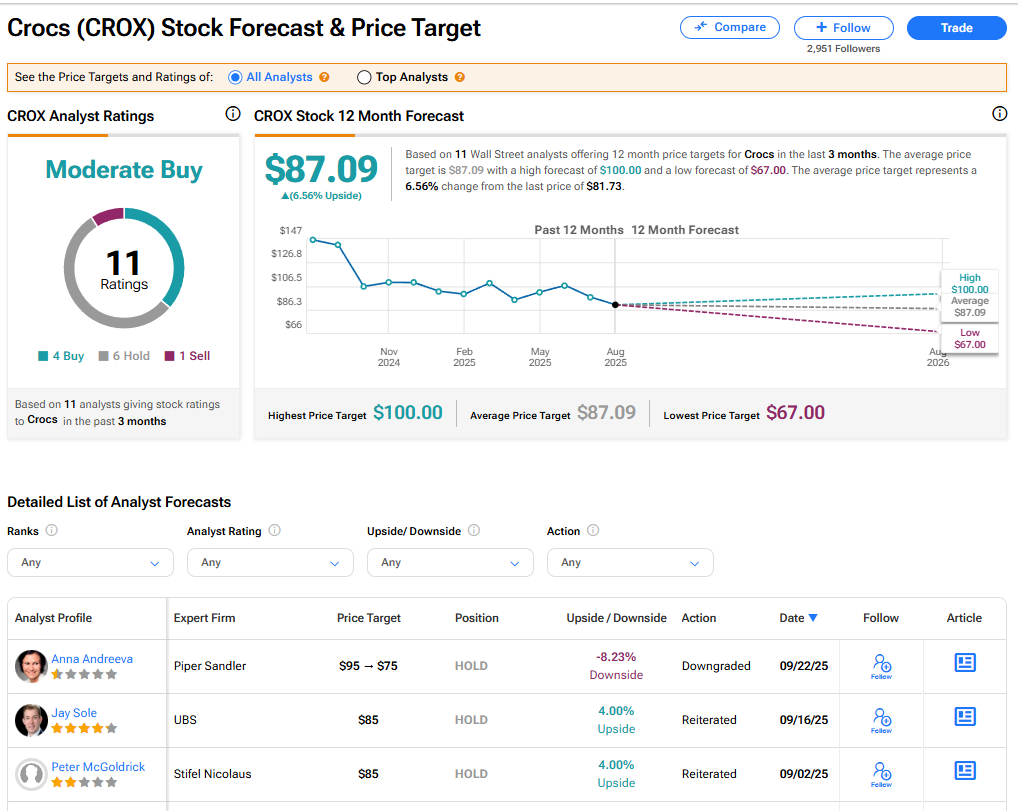The image size is (1018, 811).
Task: Click the Moderate Buy consensus label
Action: [124, 169]
